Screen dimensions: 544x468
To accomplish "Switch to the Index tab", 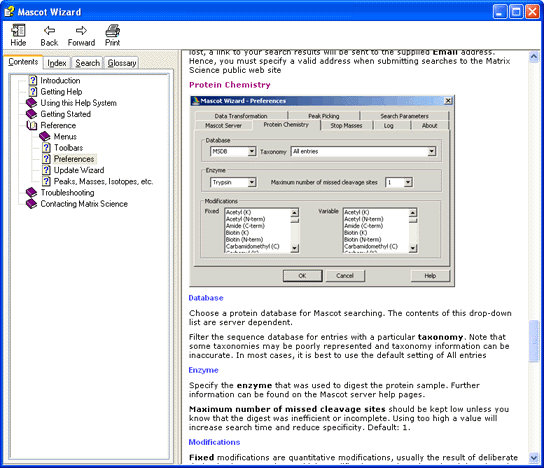I will (57, 63).
